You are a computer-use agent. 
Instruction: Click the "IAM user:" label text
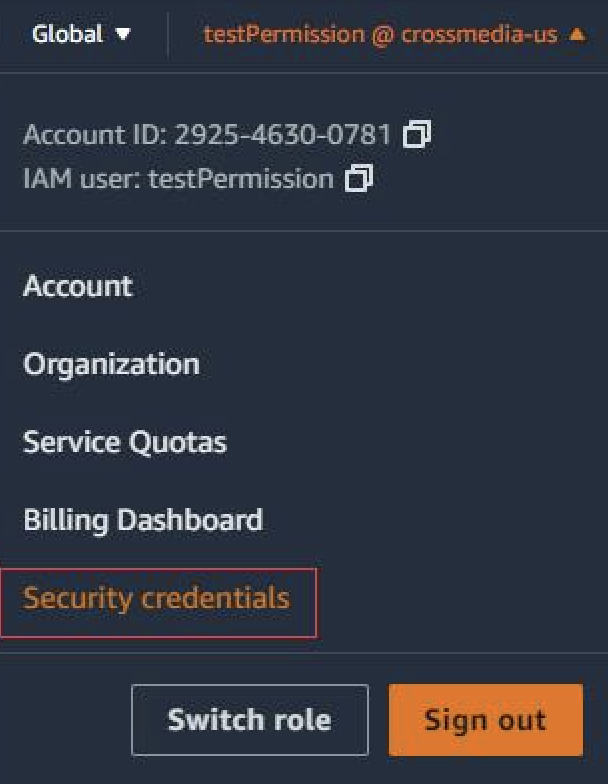(82, 178)
